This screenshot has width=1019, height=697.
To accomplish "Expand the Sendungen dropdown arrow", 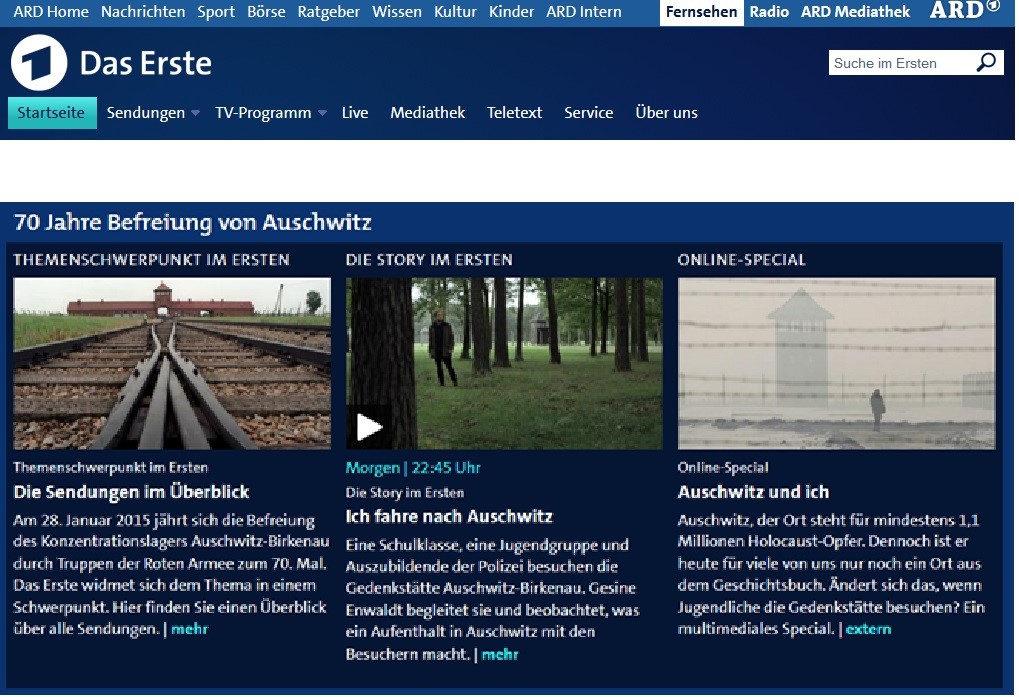I will (196, 113).
